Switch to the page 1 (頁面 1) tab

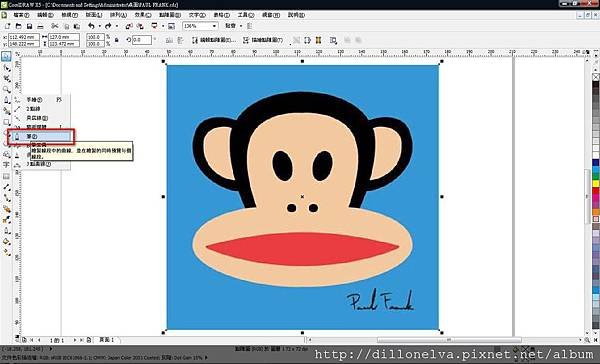coord(107,340)
